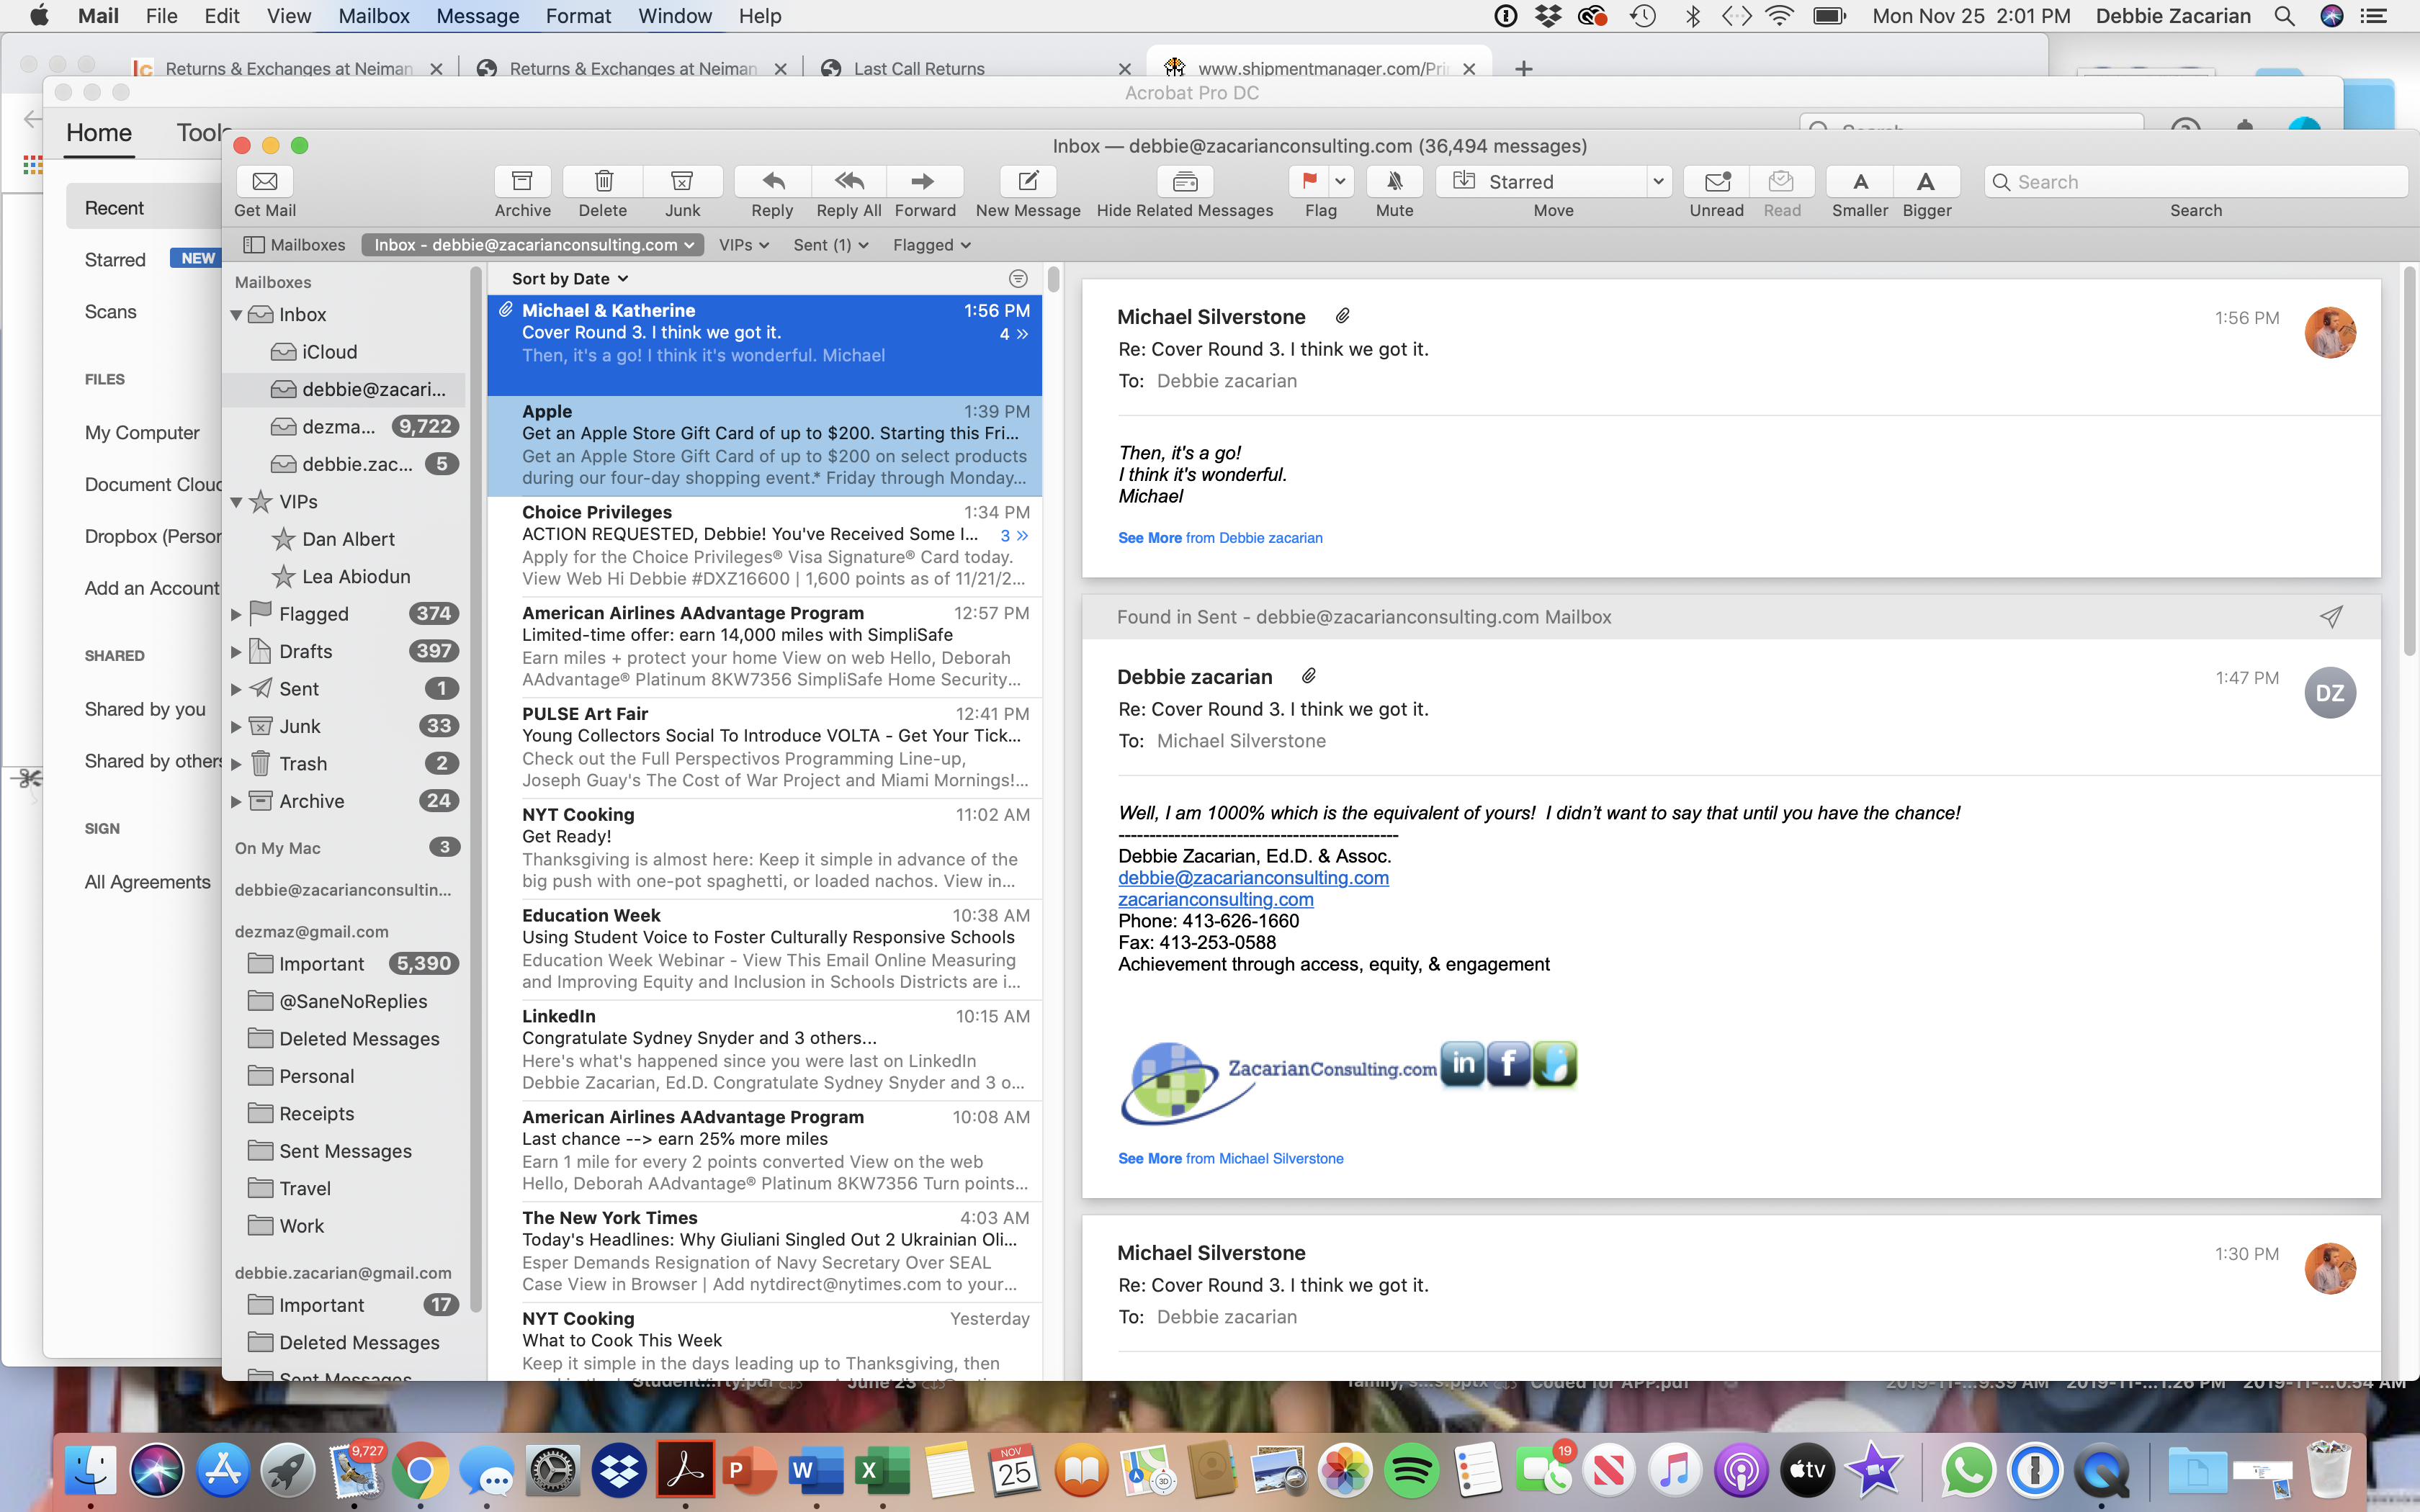Image resolution: width=2420 pixels, height=1512 pixels.
Task: Open the flag color dropdown arrow
Action: 1340,181
